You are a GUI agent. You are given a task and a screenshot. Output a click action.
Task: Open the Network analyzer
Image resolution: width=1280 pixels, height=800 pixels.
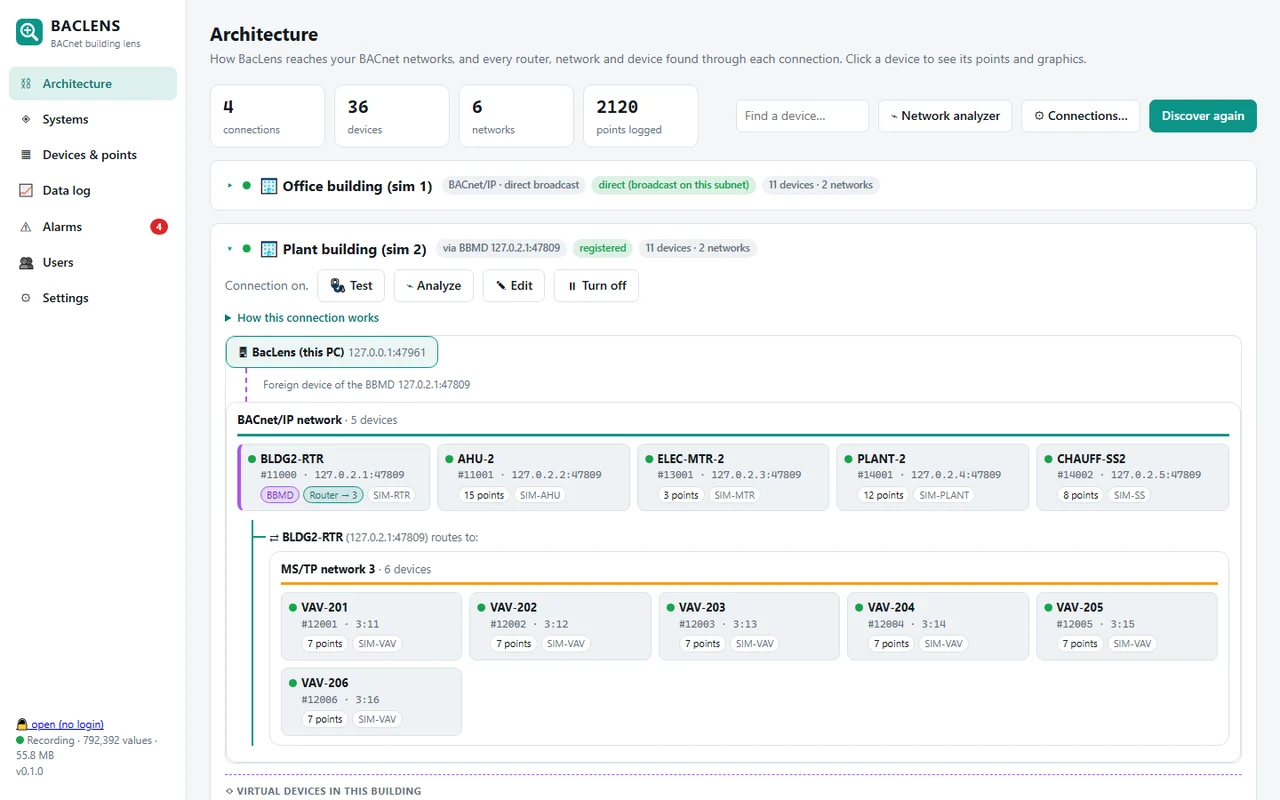pyautogui.click(x=946, y=116)
